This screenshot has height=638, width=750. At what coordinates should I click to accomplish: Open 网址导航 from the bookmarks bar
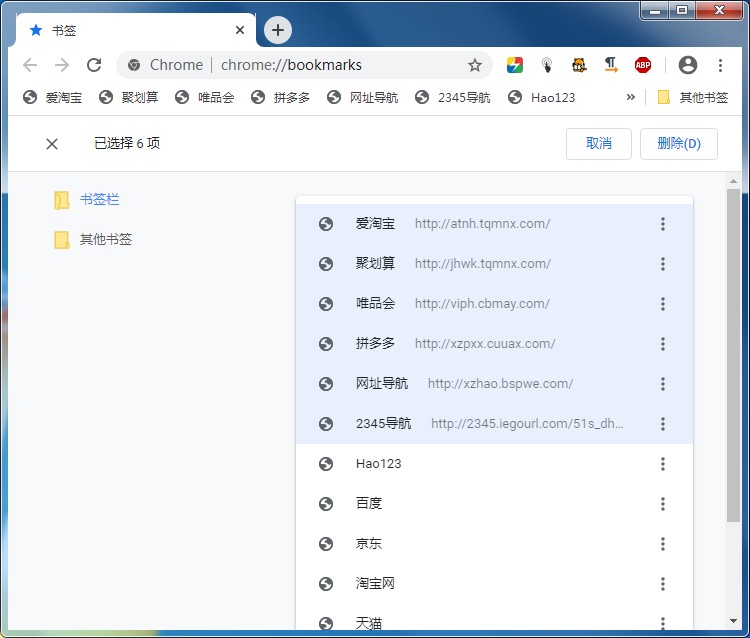(x=362, y=98)
